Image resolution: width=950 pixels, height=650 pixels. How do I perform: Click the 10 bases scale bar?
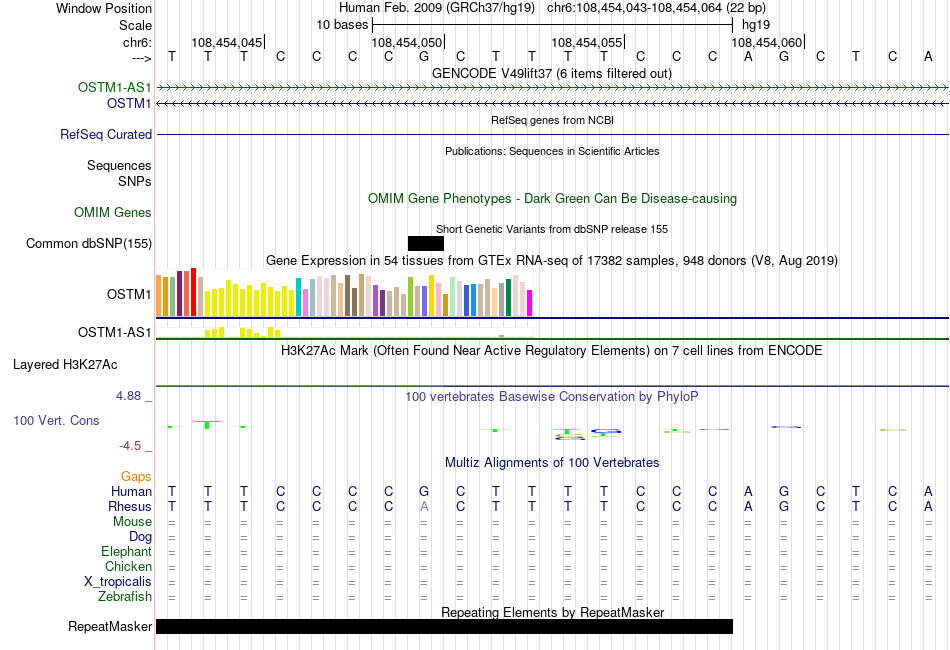553,25
